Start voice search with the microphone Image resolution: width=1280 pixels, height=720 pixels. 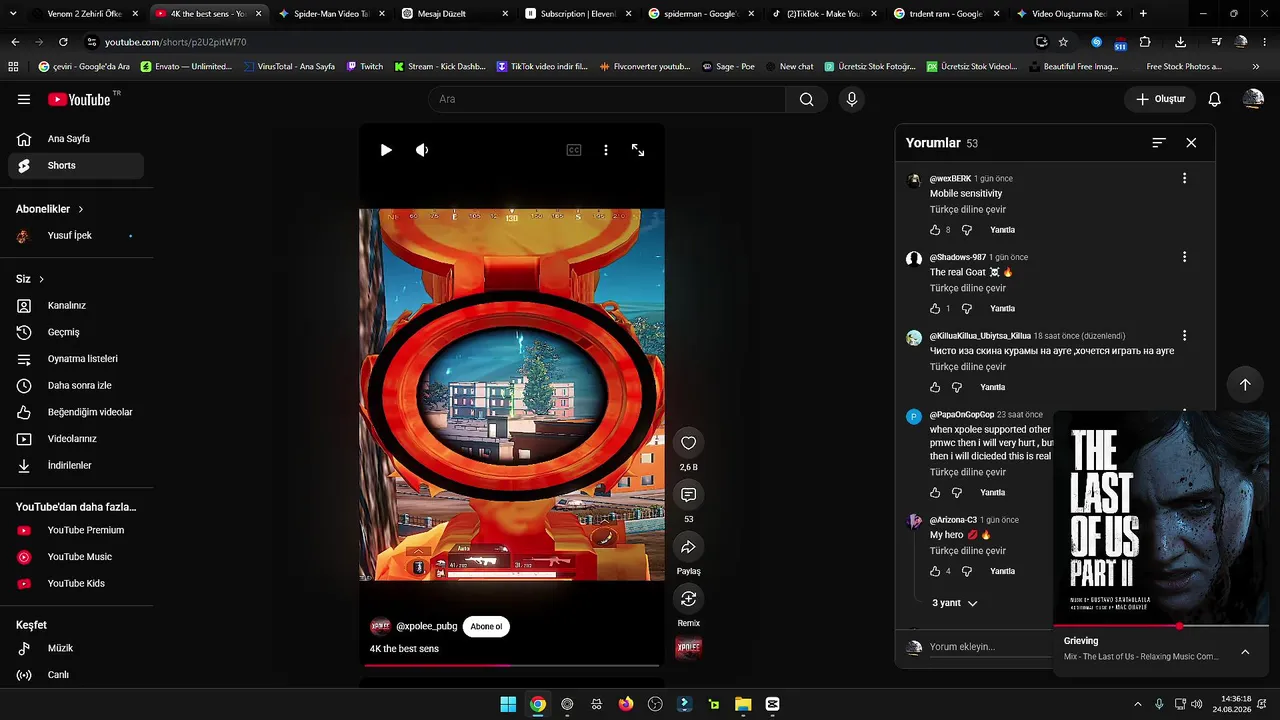tap(852, 99)
